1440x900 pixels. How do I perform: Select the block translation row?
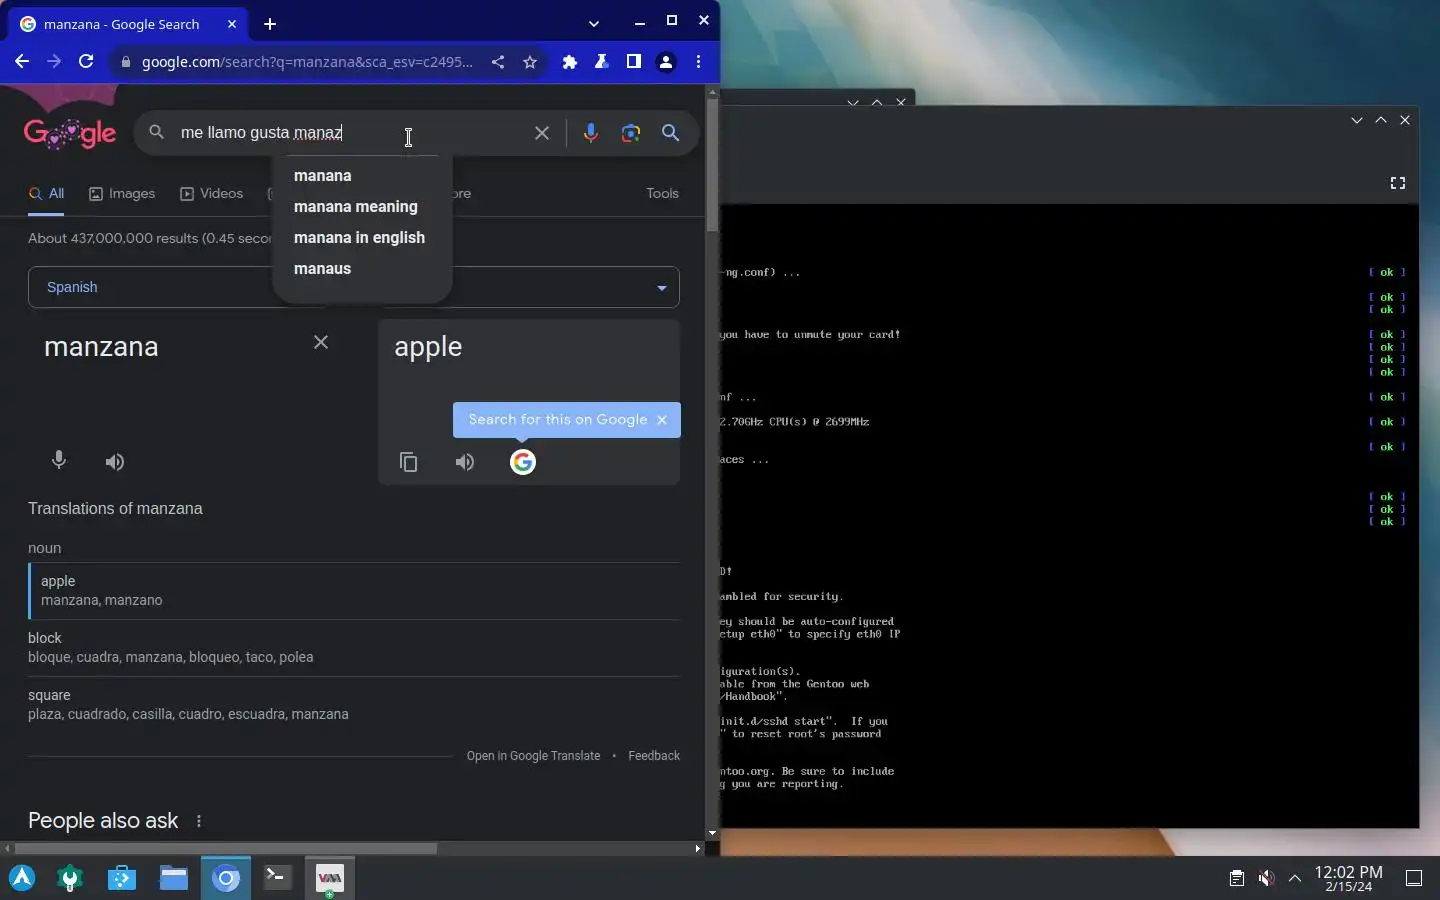(x=354, y=648)
